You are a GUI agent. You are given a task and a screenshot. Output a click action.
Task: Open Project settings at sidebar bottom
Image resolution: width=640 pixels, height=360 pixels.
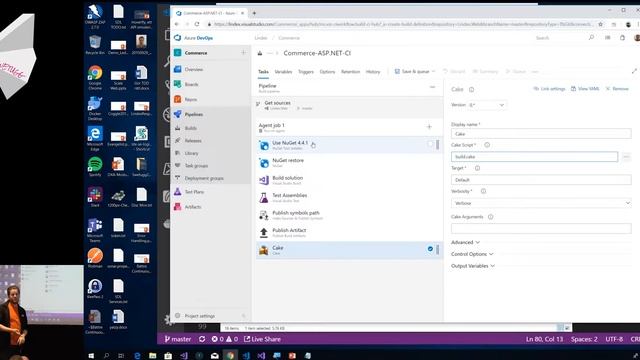[199, 316]
